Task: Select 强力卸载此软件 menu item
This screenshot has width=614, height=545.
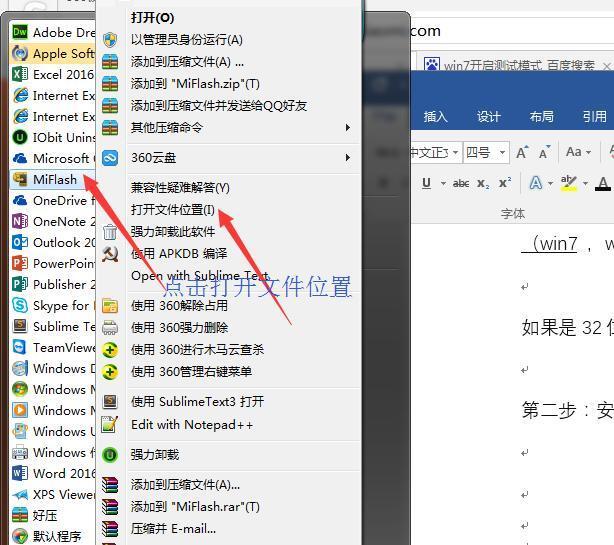Action: (173, 232)
